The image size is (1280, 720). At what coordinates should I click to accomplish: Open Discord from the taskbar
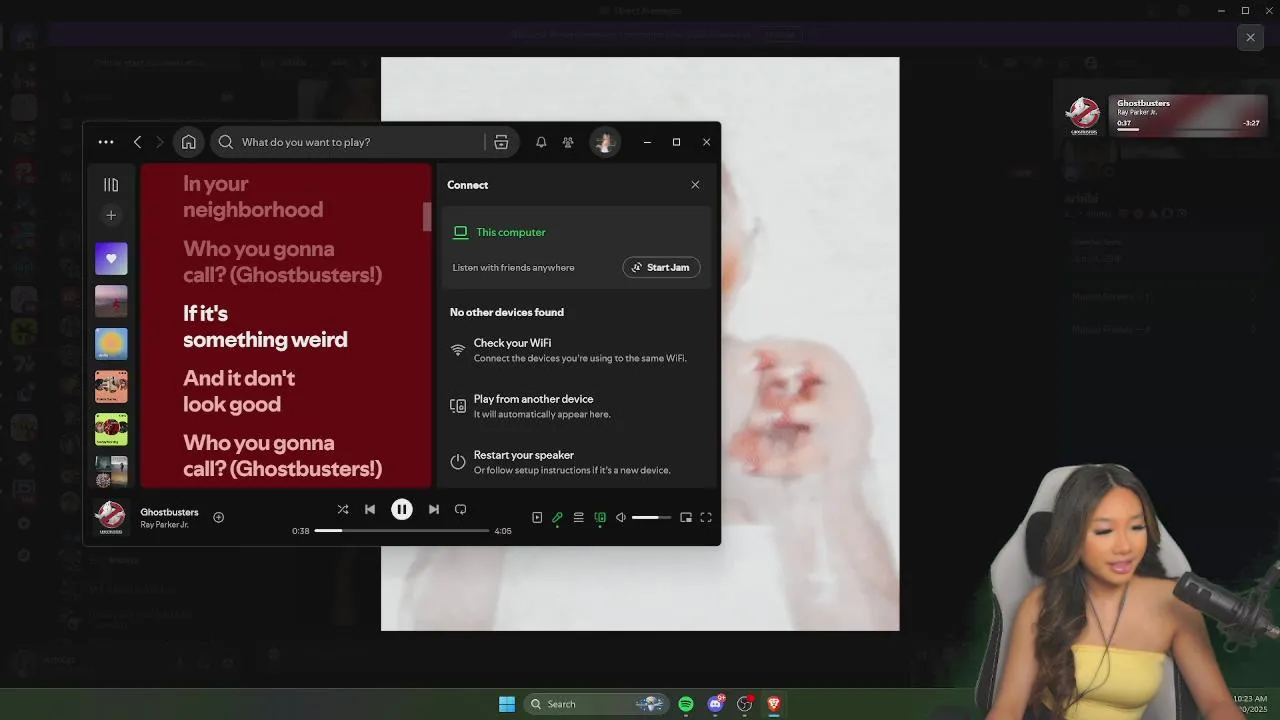click(x=716, y=704)
